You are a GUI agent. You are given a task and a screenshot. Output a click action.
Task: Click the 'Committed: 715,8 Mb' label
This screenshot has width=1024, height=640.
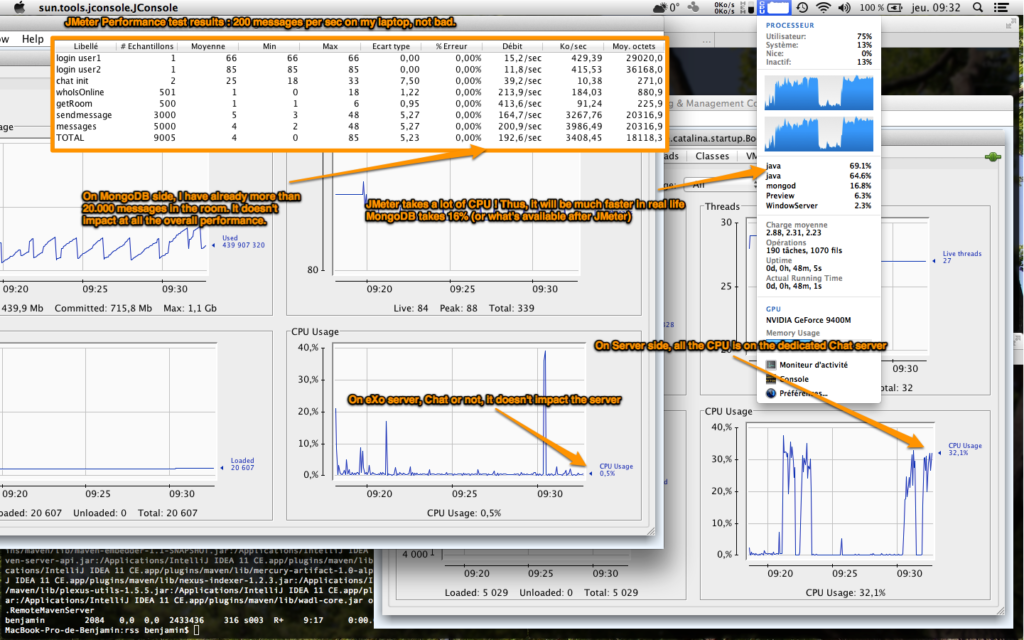pyautogui.click(x=103, y=308)
